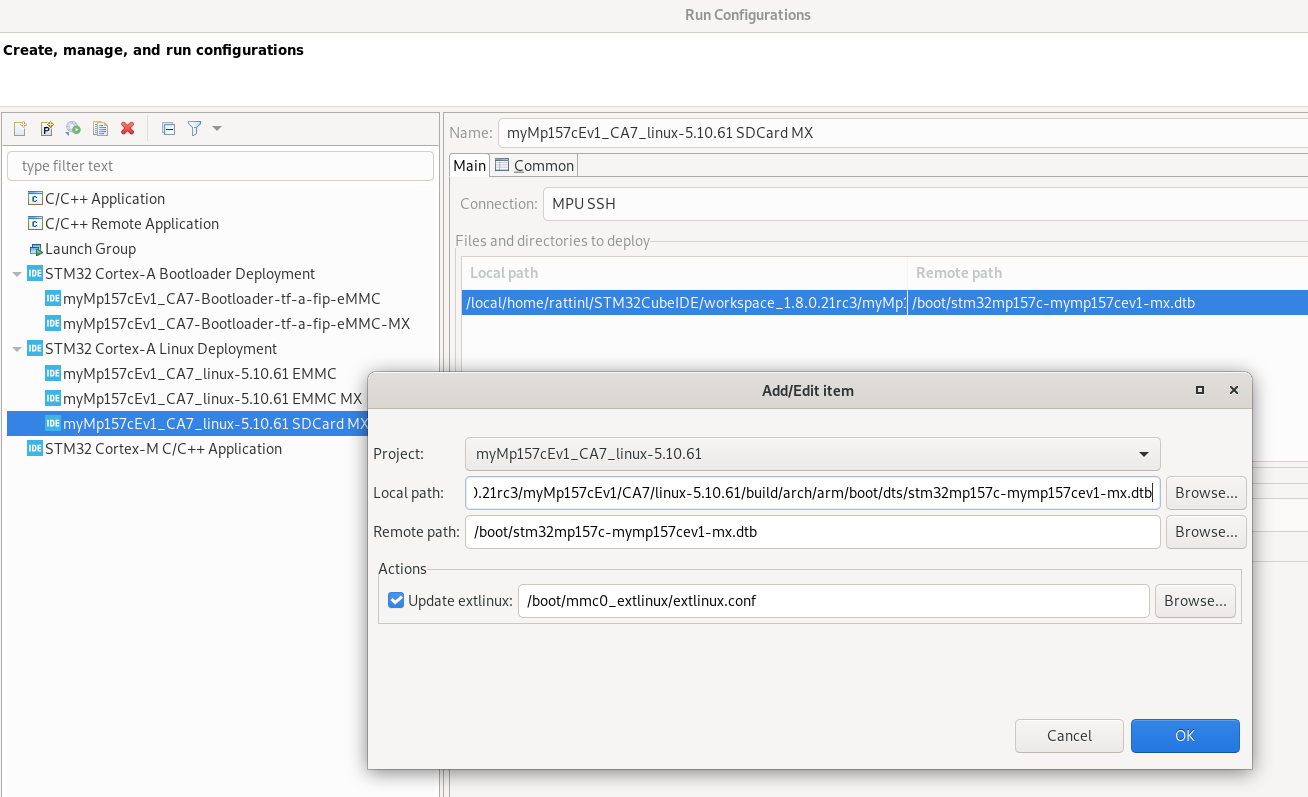Select Launch Group in the tree
Screen dimensions: 1308x797
[90, 249]
